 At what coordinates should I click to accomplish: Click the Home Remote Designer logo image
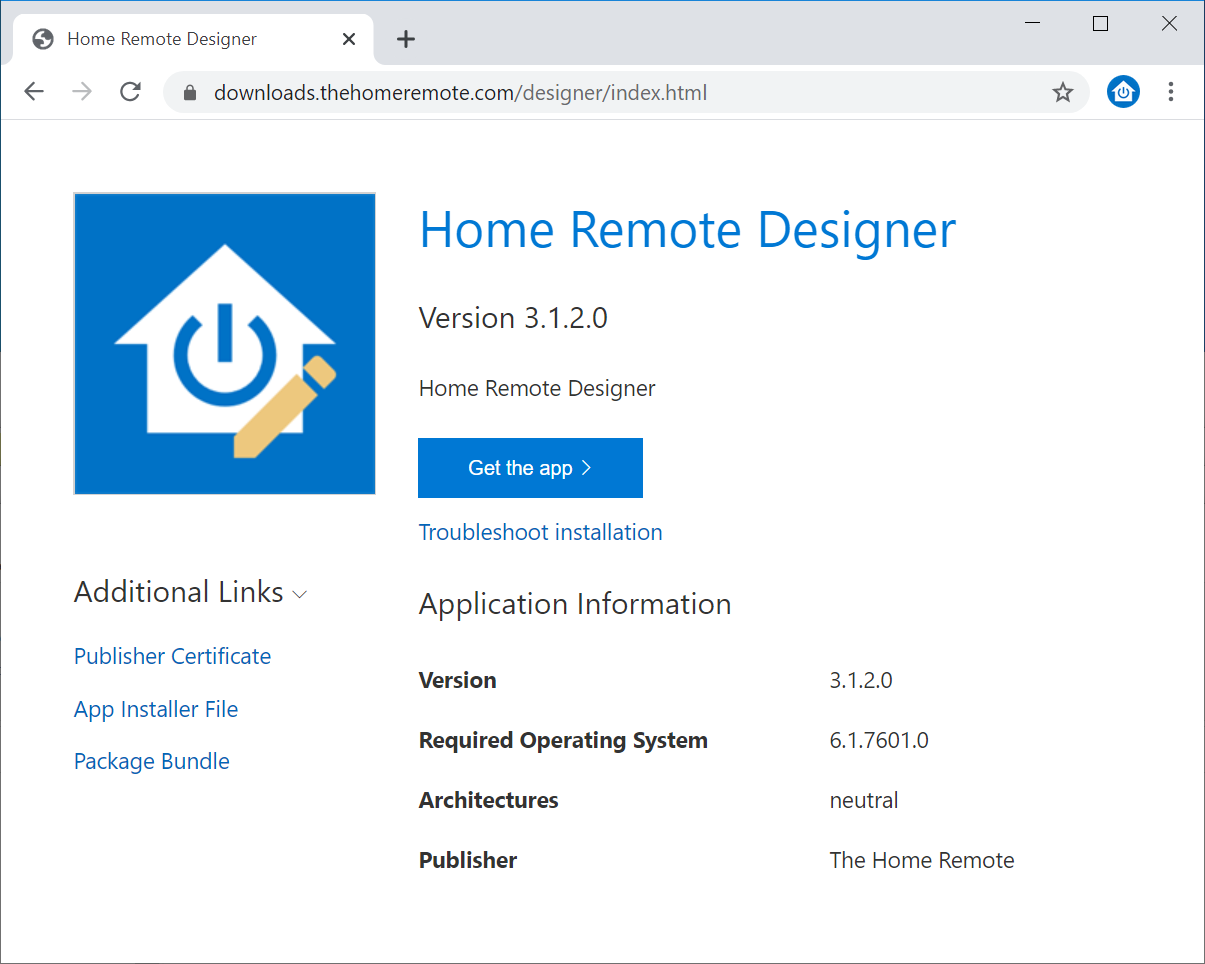point(225,343)
